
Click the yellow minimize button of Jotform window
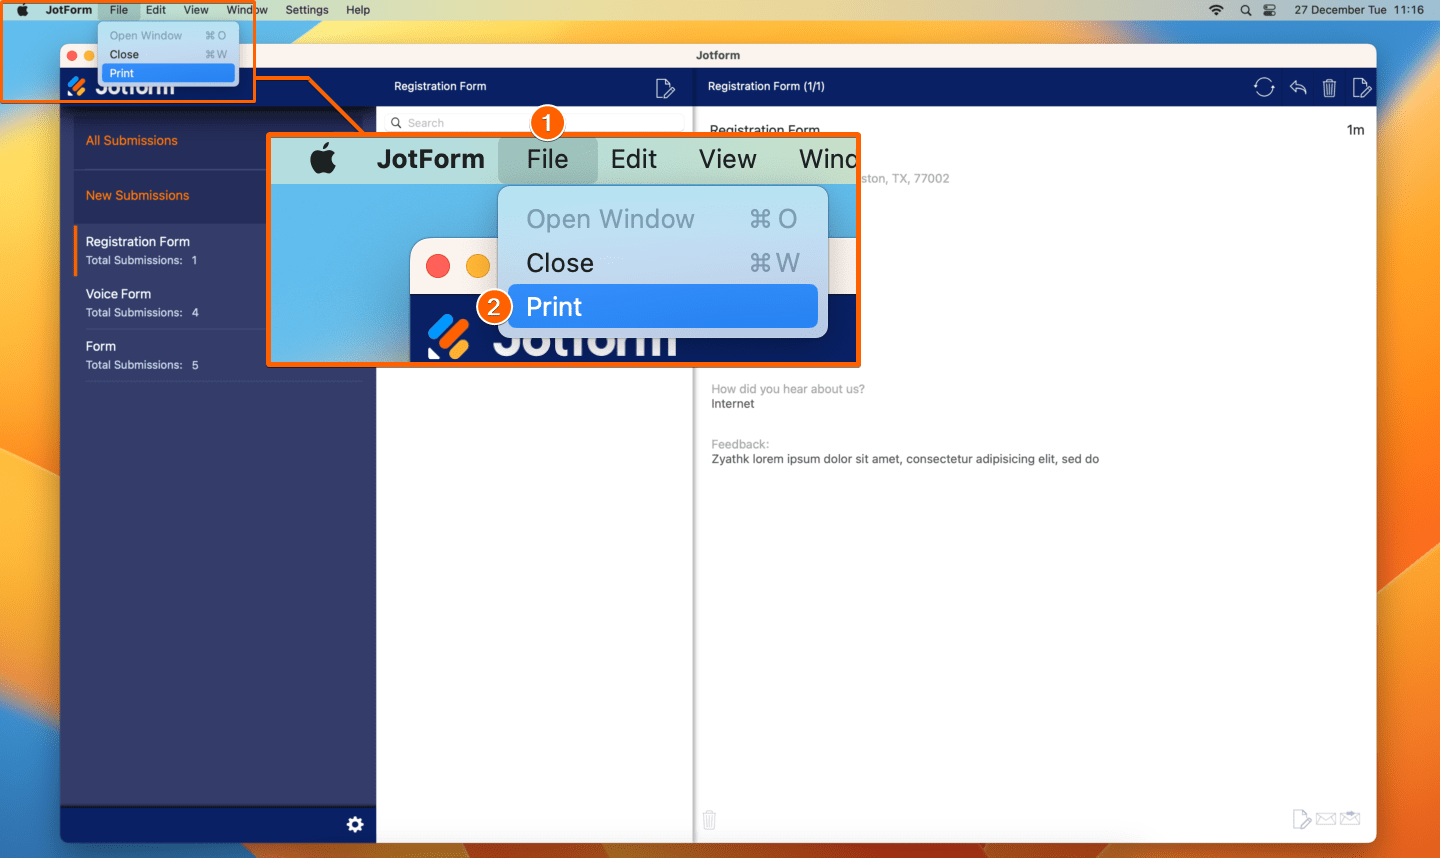pyautogui.click(x=90, y=56)
